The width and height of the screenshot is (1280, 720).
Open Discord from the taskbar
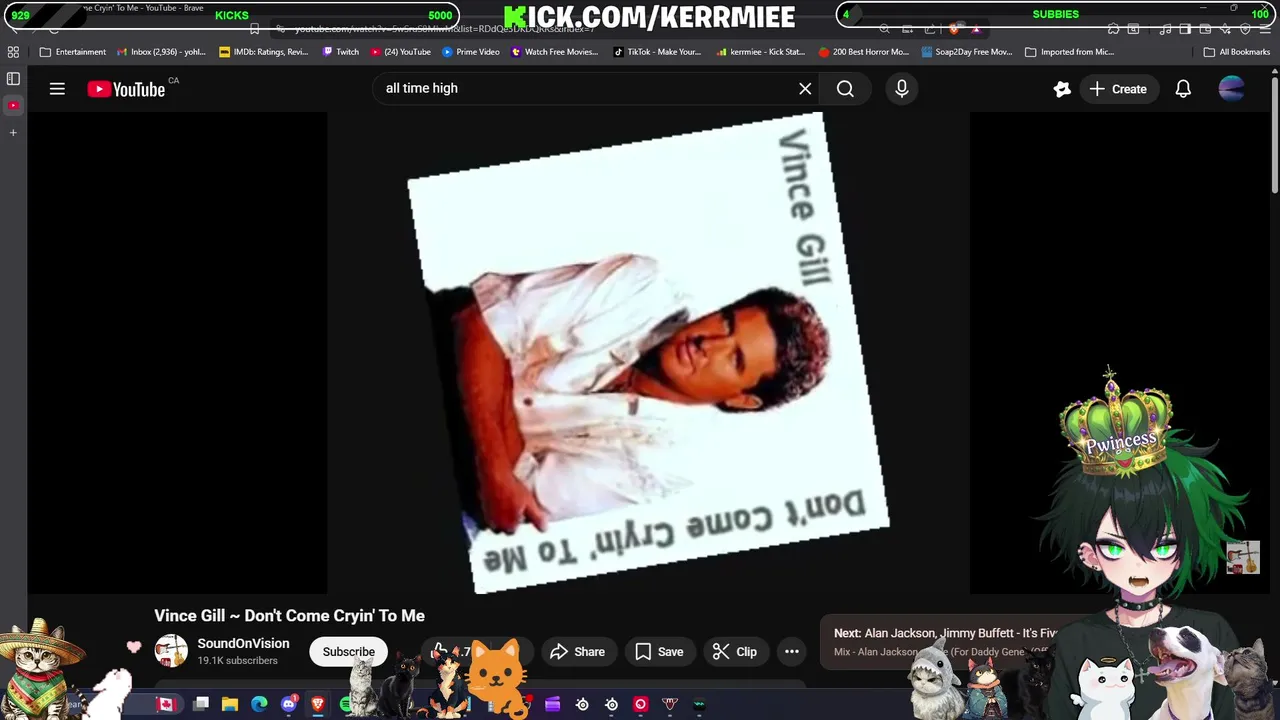pos(289,704)
